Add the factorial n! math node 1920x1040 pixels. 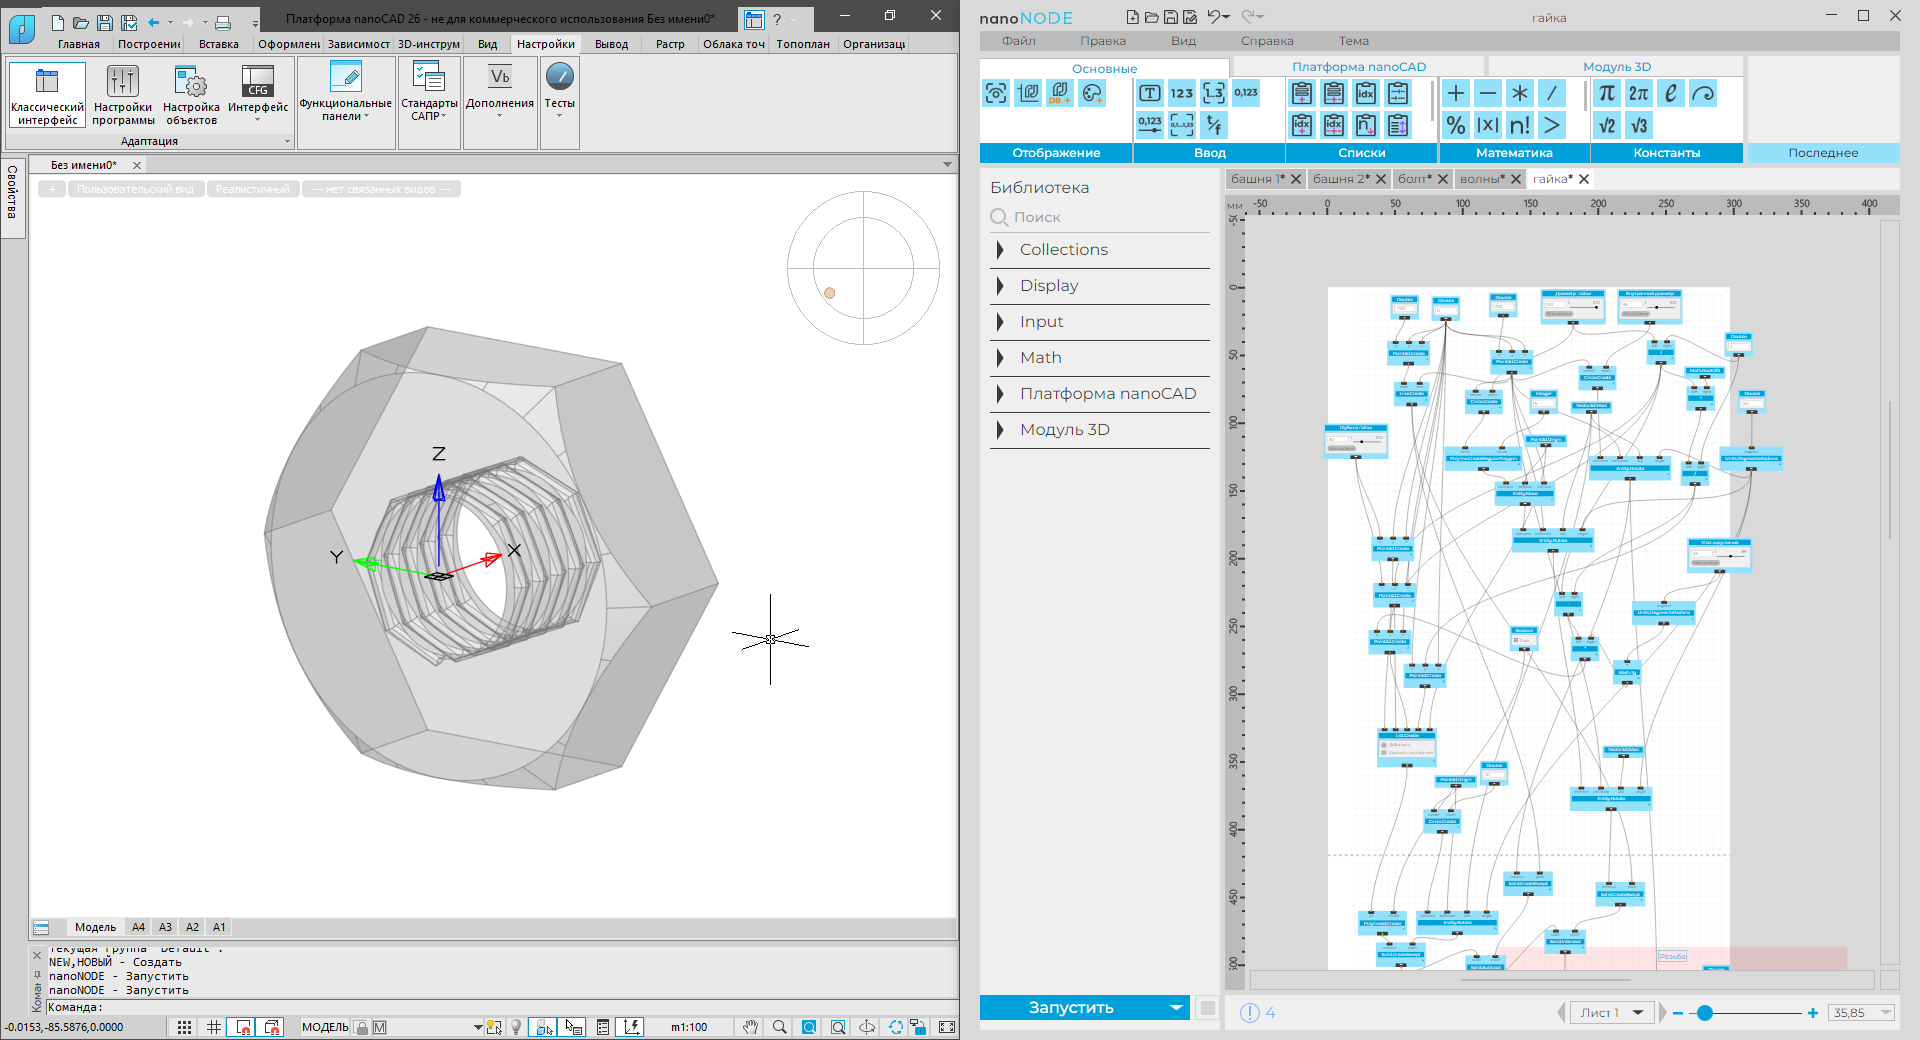click(x=1519, y=125)
